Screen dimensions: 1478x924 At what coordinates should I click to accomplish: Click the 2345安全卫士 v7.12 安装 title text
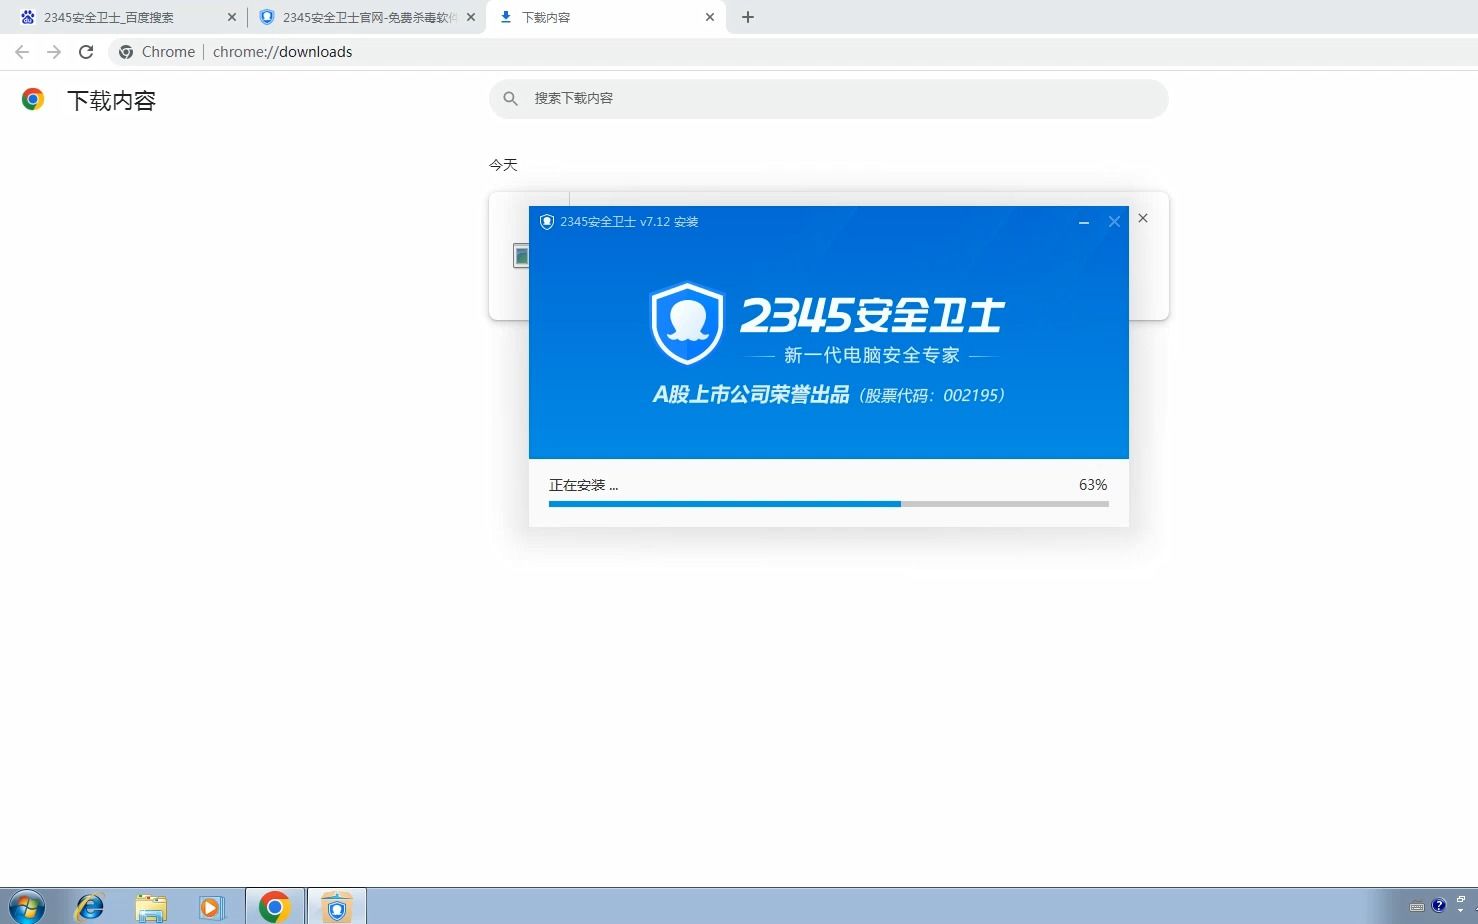(x=629, y=222)
